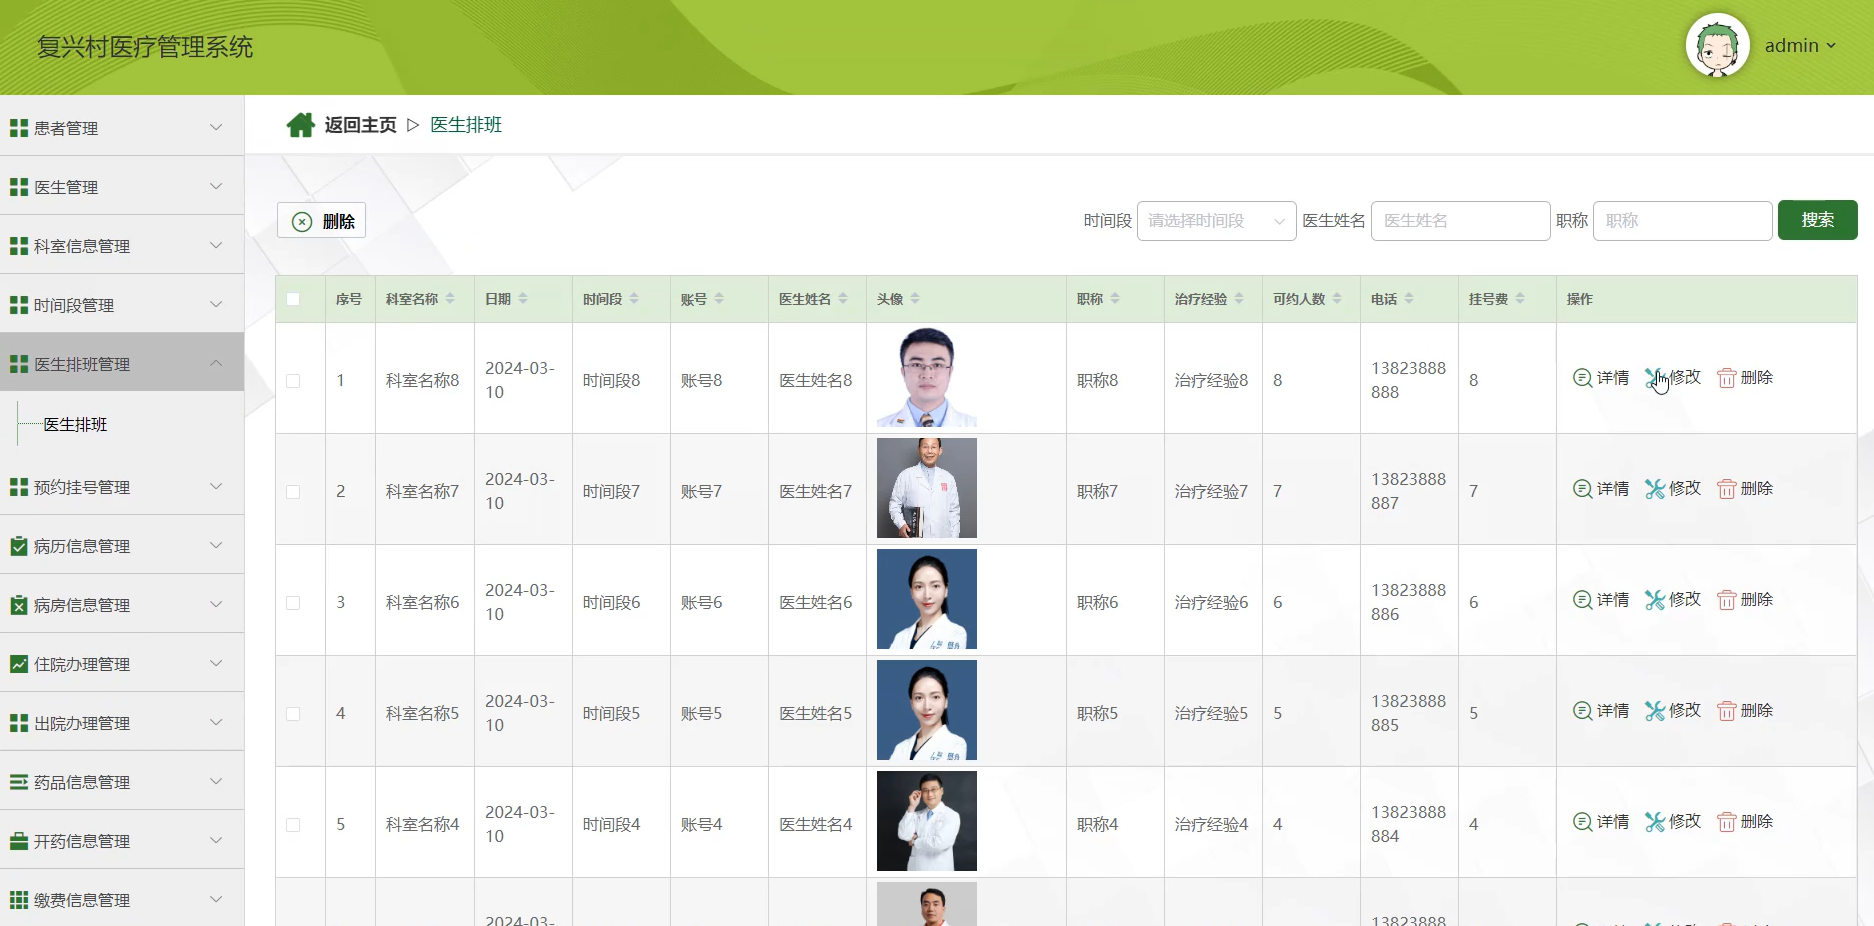Click the 医生排班 breadcrumb
Image resolution: width=1874 pixels, height=926 pixels.
tap(466, 125)
